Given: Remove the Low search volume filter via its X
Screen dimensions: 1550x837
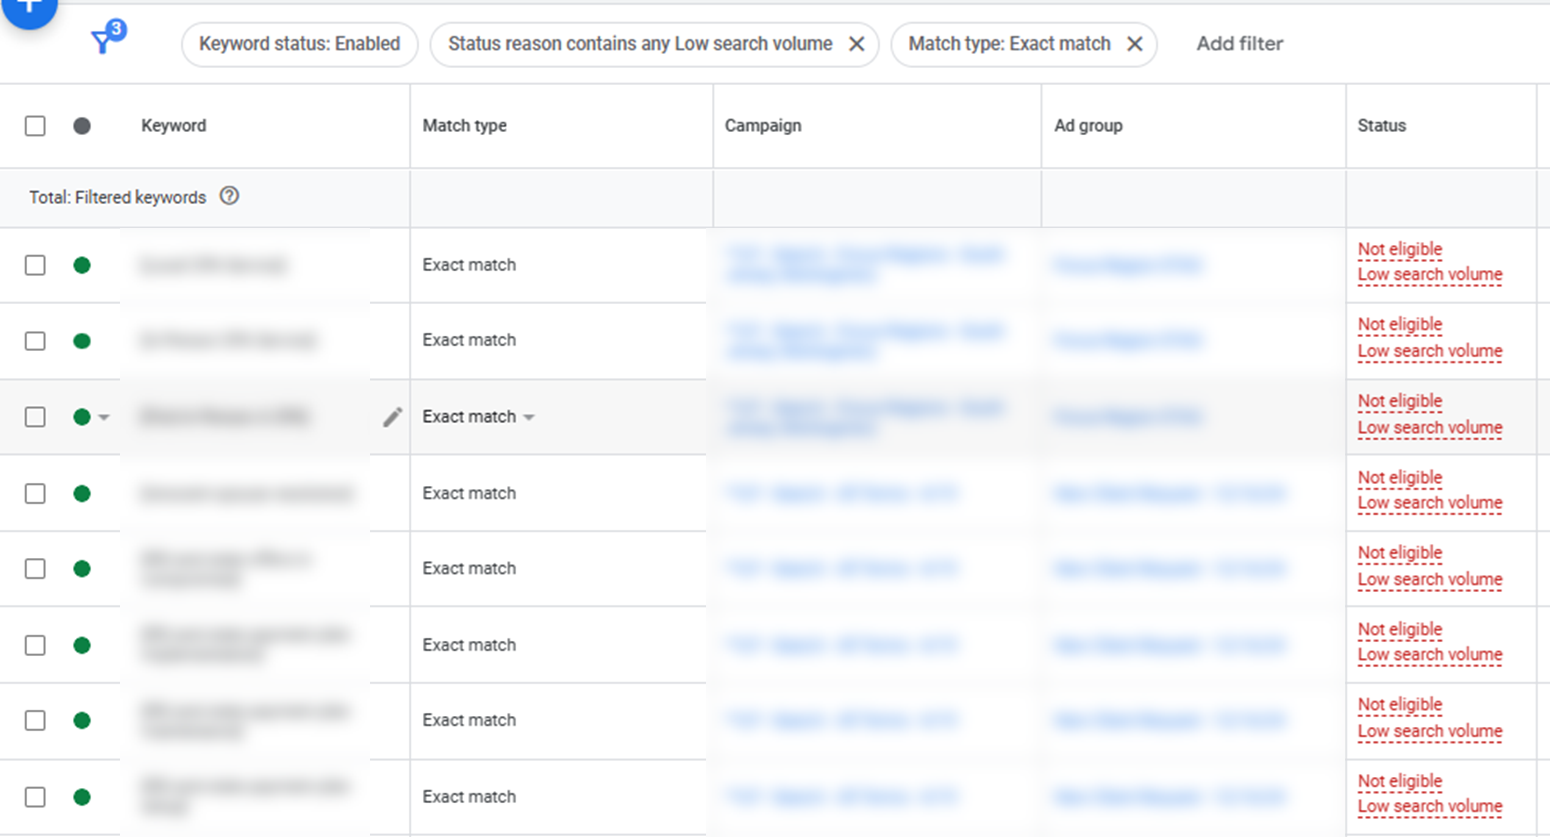Looking at the screenshot, I should tap(855, 44).
